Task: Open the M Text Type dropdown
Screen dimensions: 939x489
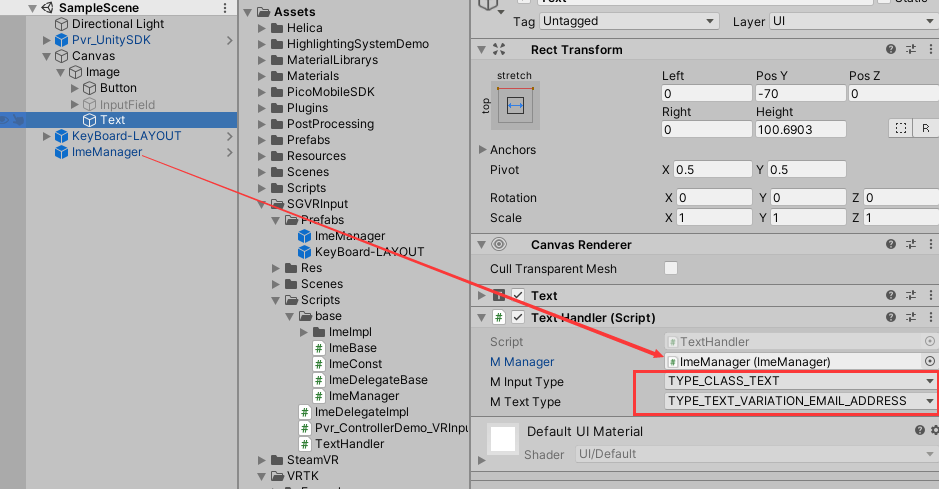Action: coord(800,400)
